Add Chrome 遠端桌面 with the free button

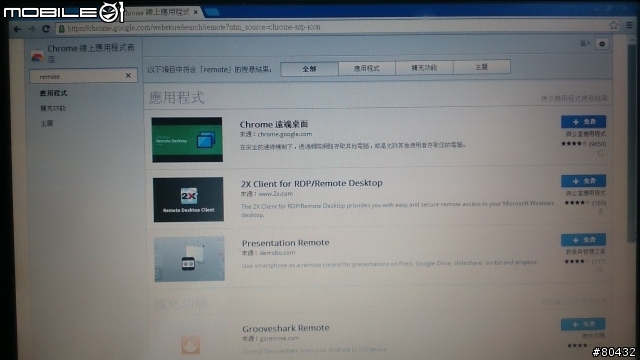pos(583,122)
